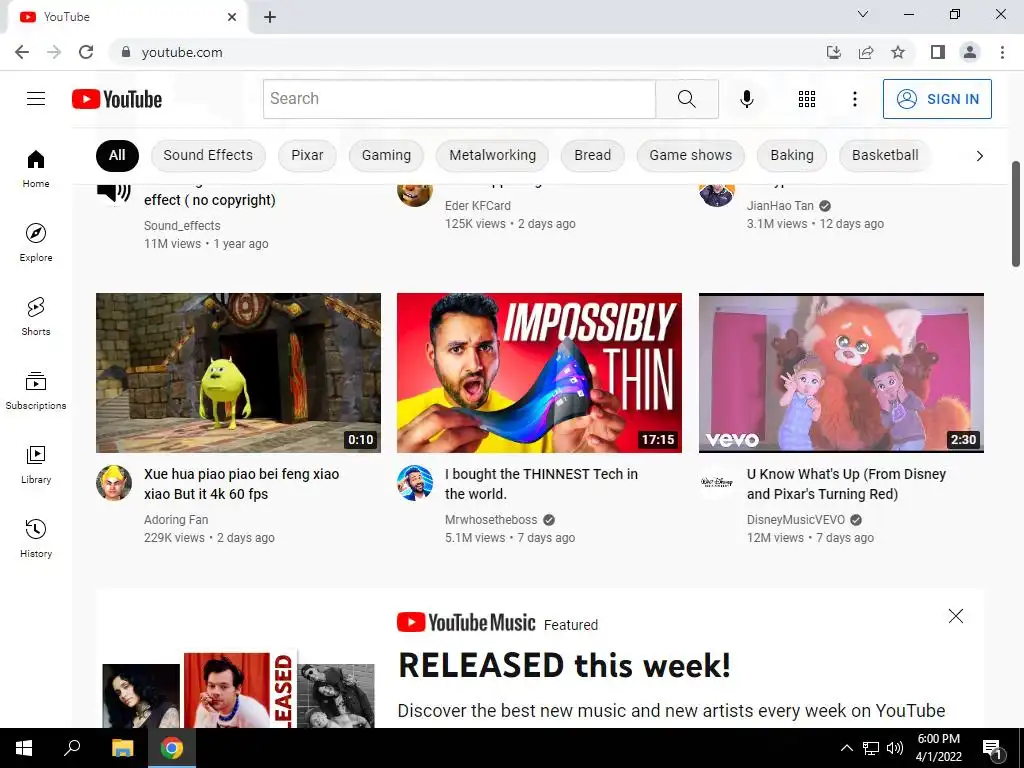Select the Metalworking chip
The image size is (1024, 768).
[x=492, y=155]
